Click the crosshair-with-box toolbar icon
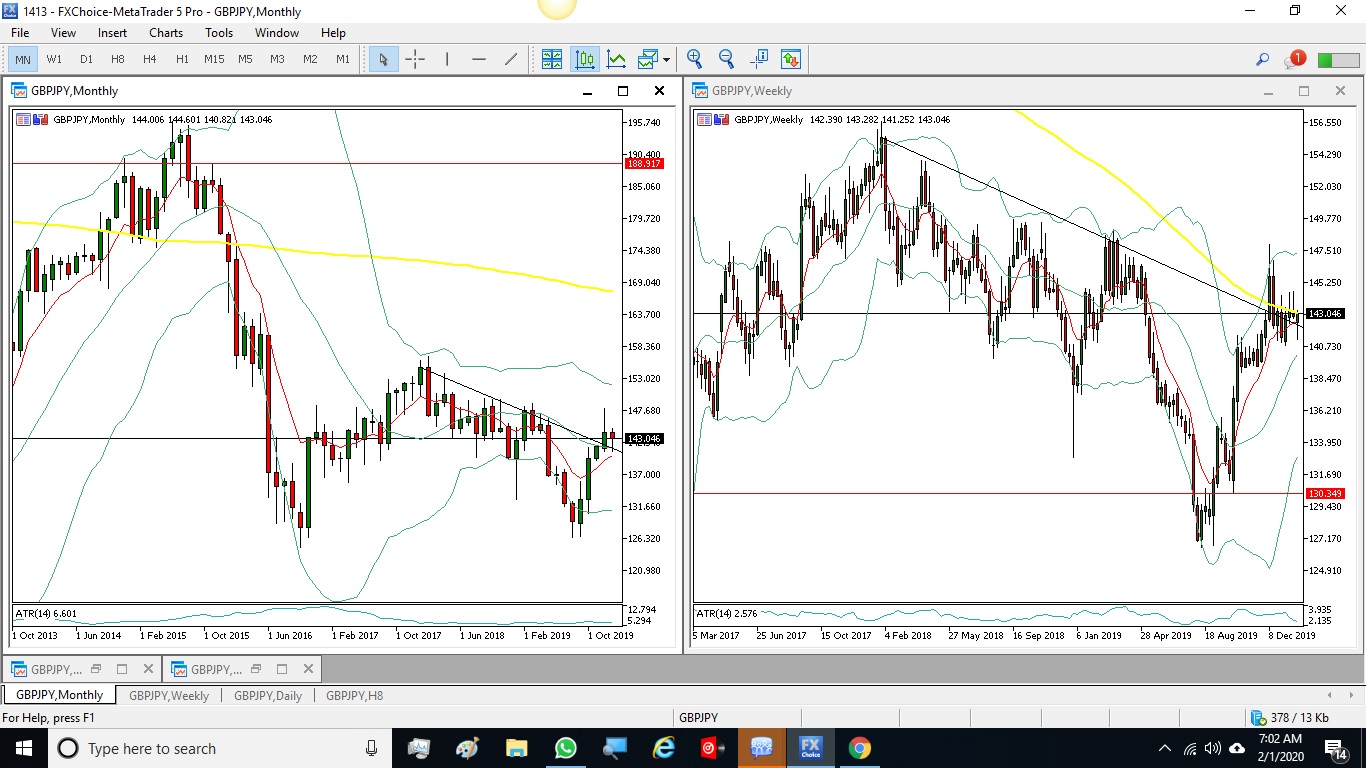This screenshot has width=1366, height=768. (759, 60)
